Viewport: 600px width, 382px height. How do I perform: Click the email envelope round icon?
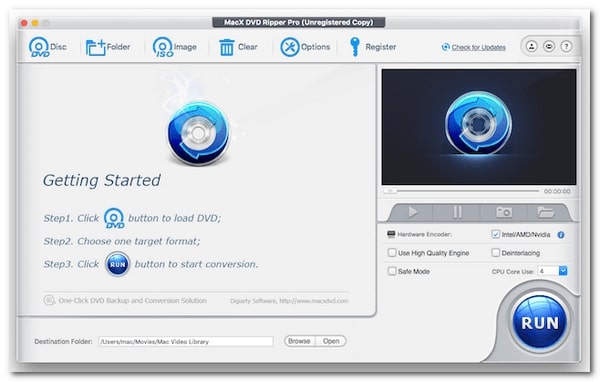[549, 46]
